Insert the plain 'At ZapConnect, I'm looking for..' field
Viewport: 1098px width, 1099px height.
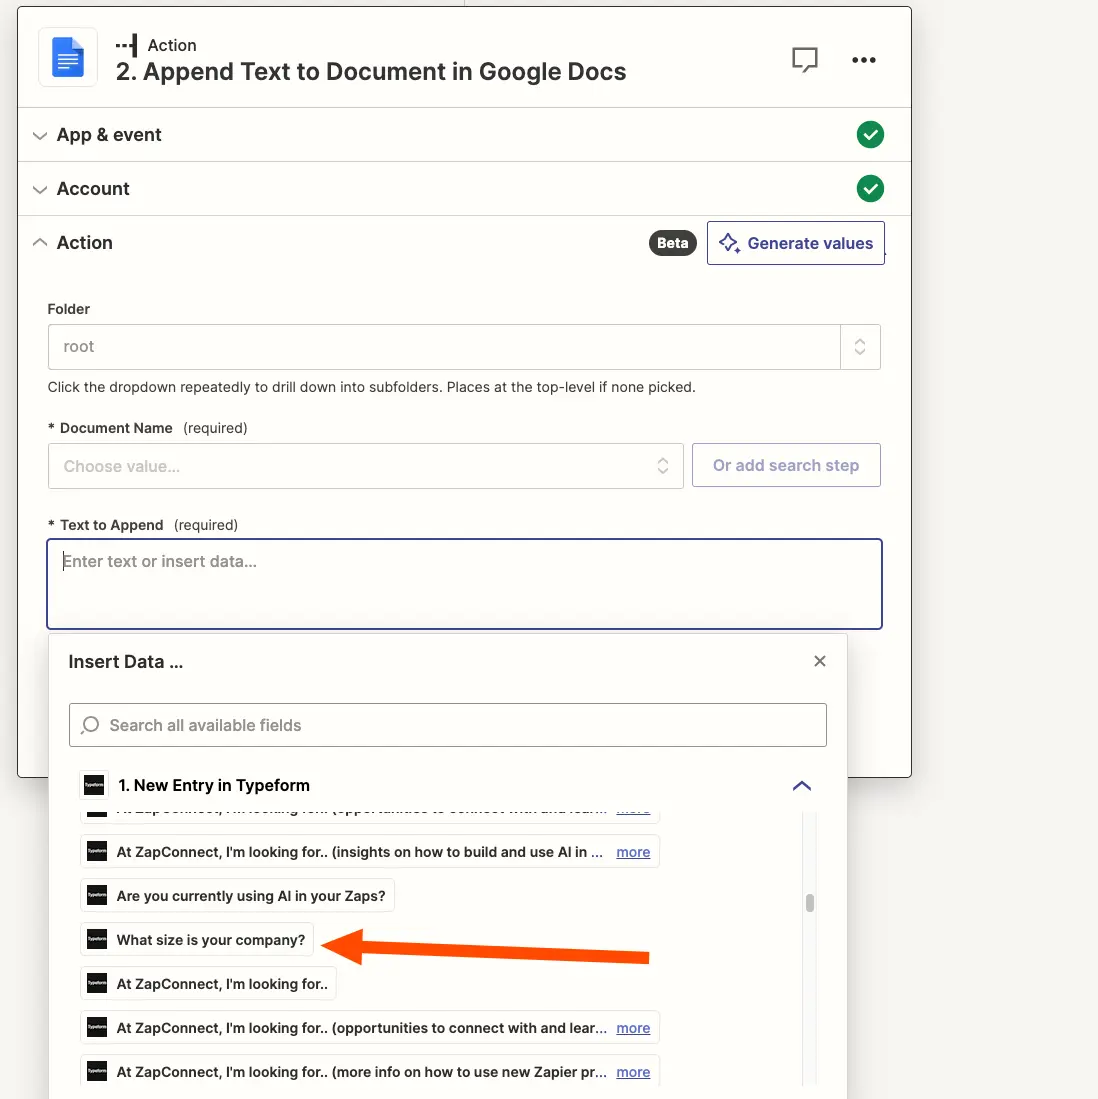208,983
